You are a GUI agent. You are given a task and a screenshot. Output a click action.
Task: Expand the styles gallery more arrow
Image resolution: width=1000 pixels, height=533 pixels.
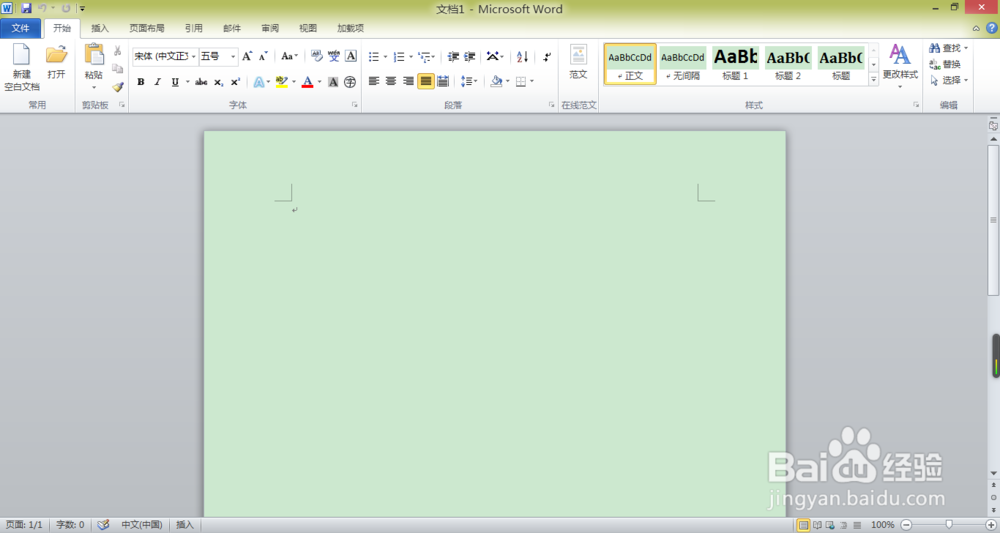[x=873, y=79]
